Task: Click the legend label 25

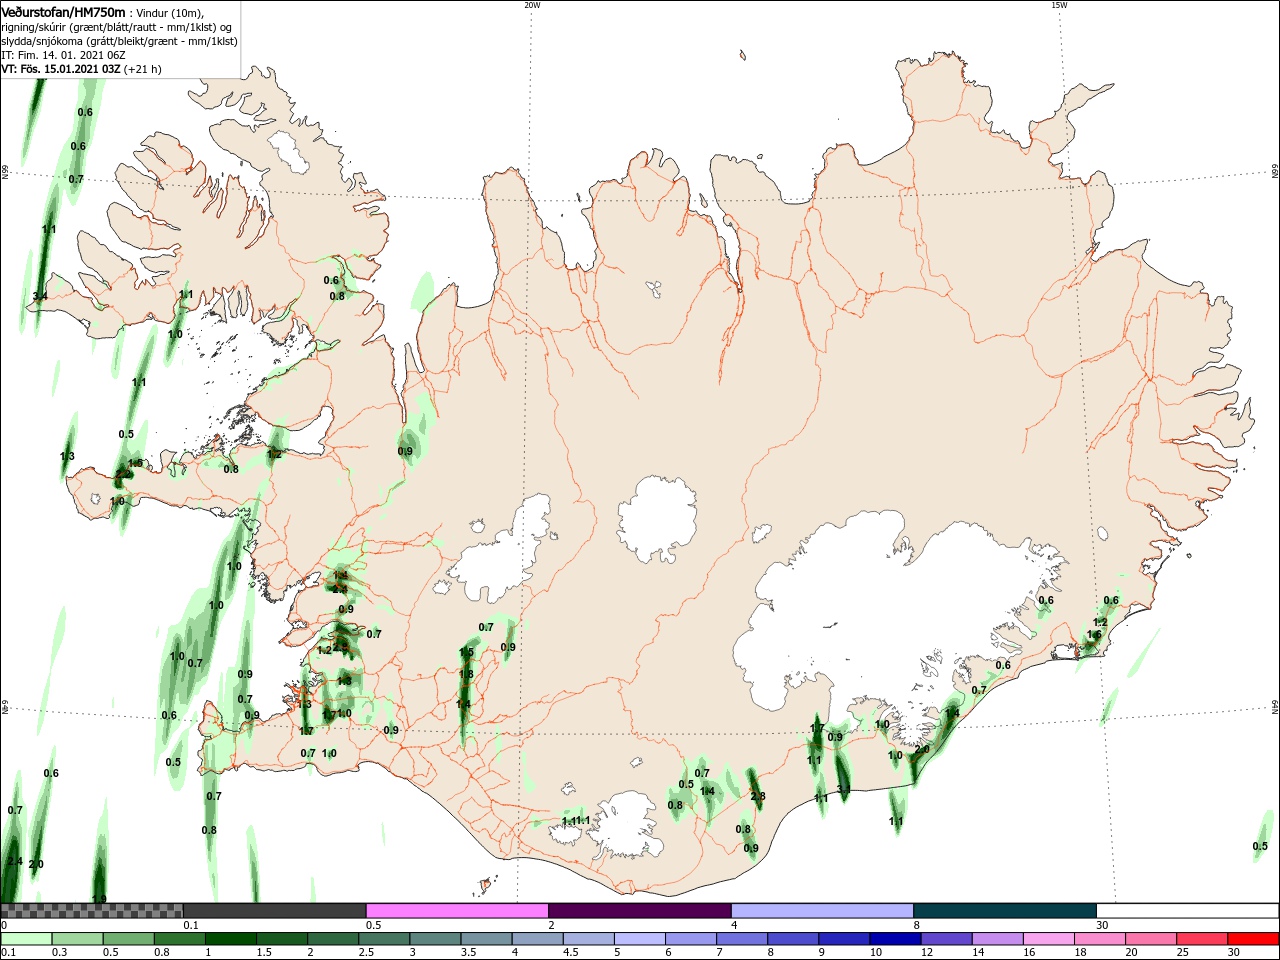Action: (x=1183, y=953)
